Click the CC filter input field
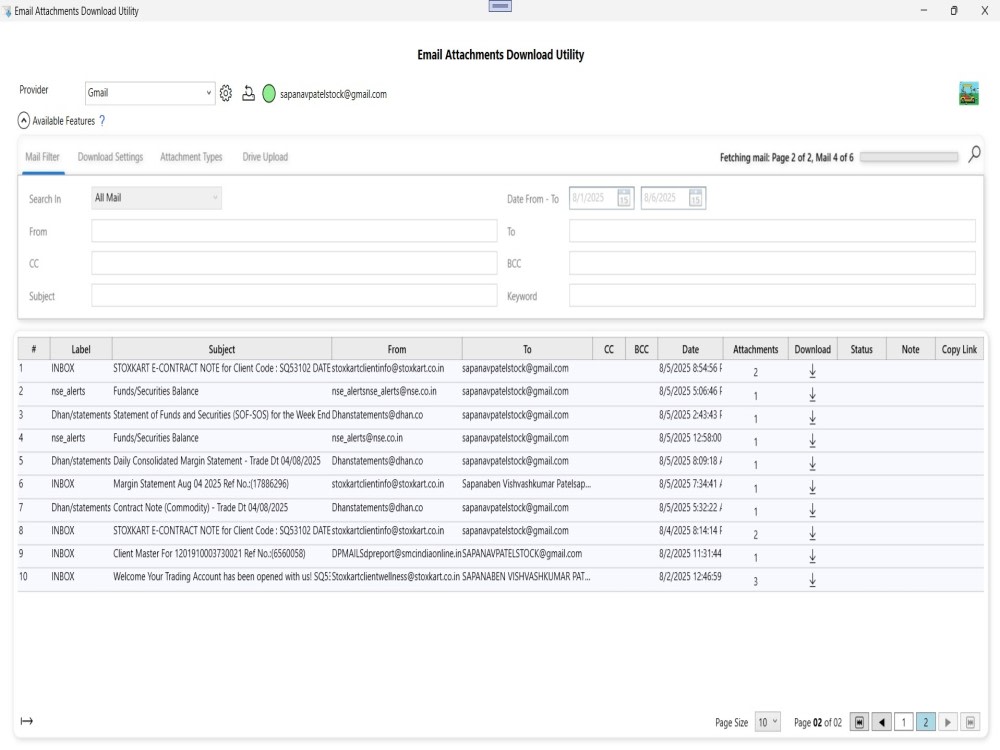Screen dimensions: 1000x750 point(294,263)
